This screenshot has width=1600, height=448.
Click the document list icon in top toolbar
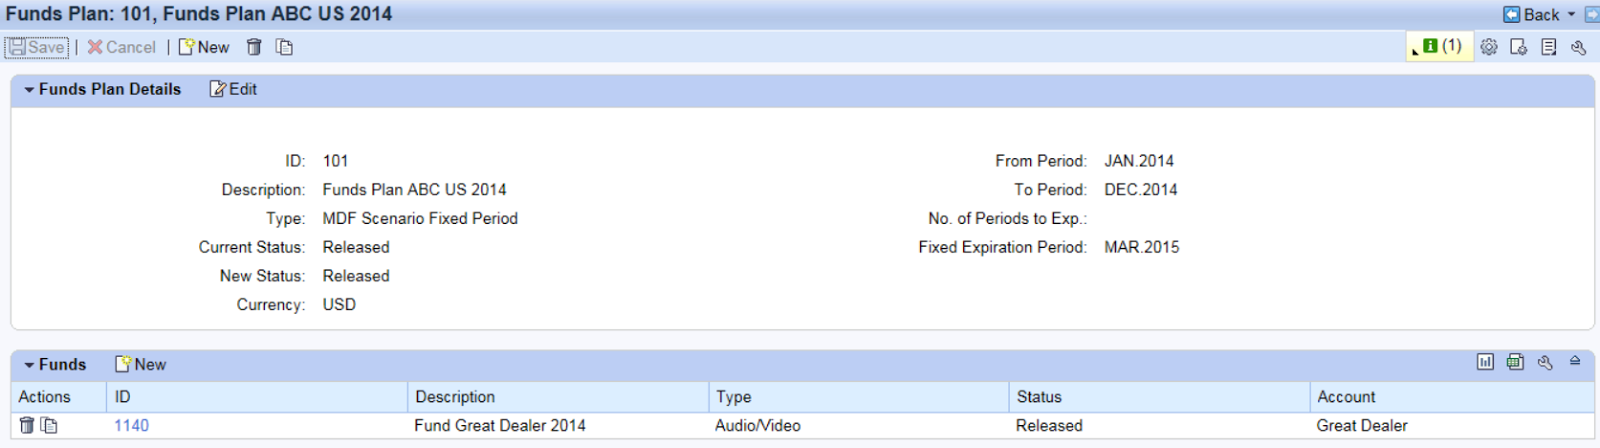pyautogui.click(x=1549, y=47)
